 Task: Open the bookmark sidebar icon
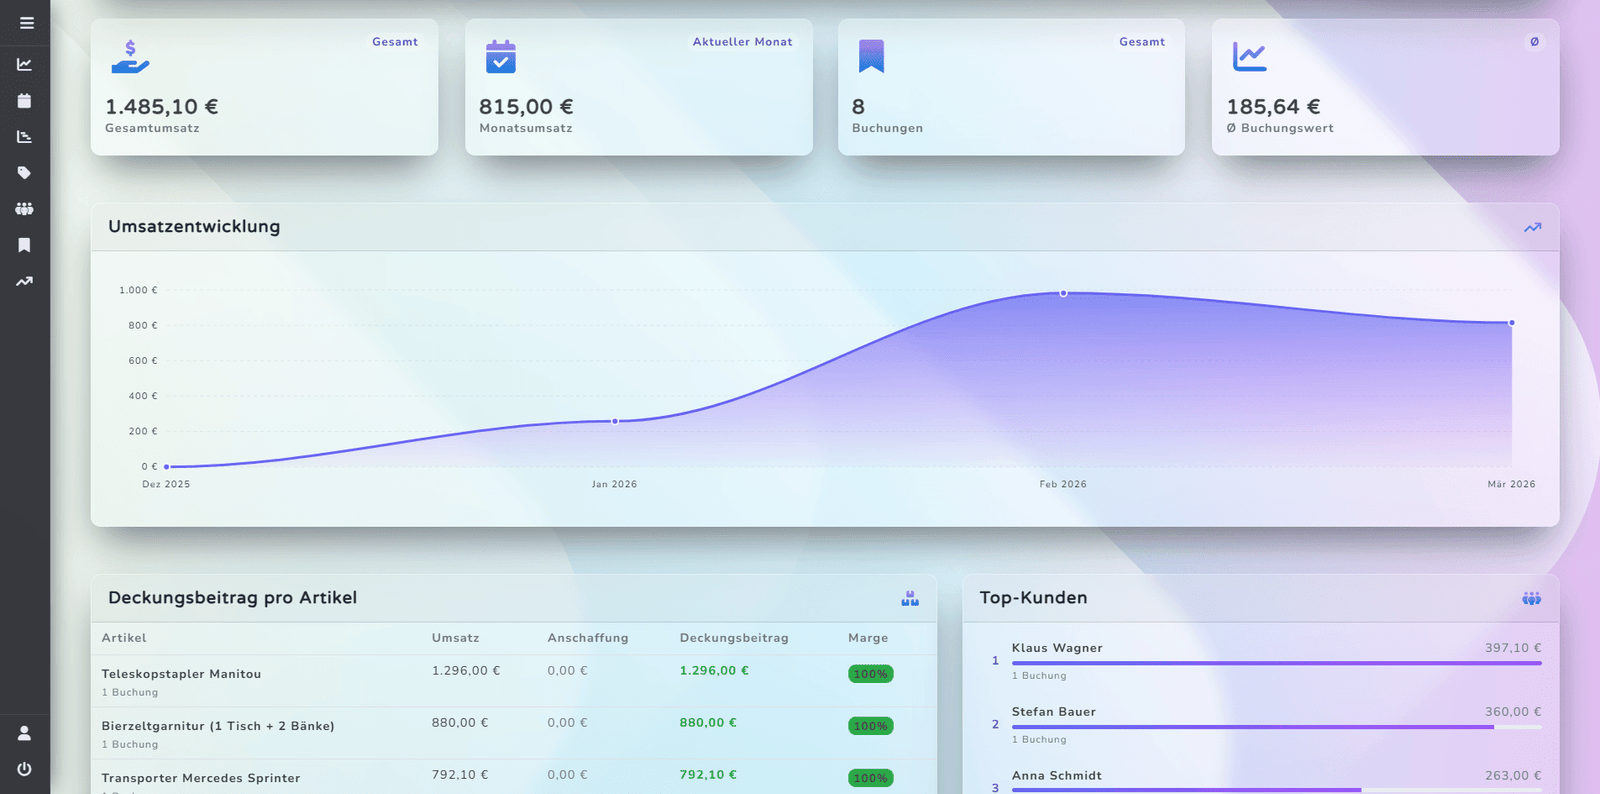24,245
